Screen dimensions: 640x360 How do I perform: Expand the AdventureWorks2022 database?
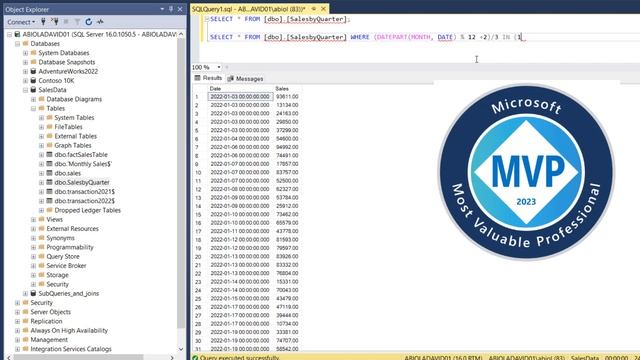pos(25,71)
